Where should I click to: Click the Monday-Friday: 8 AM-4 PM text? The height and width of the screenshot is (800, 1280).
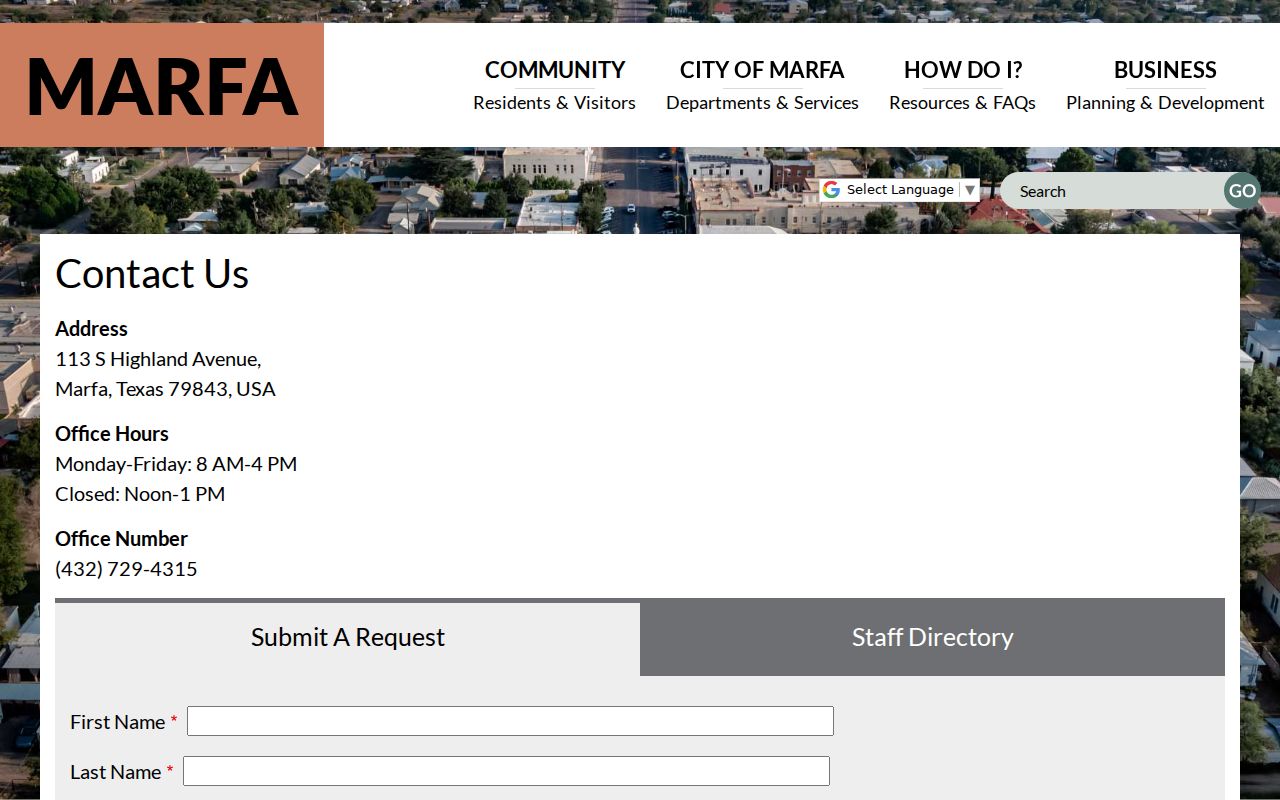(x=176, y=464)
